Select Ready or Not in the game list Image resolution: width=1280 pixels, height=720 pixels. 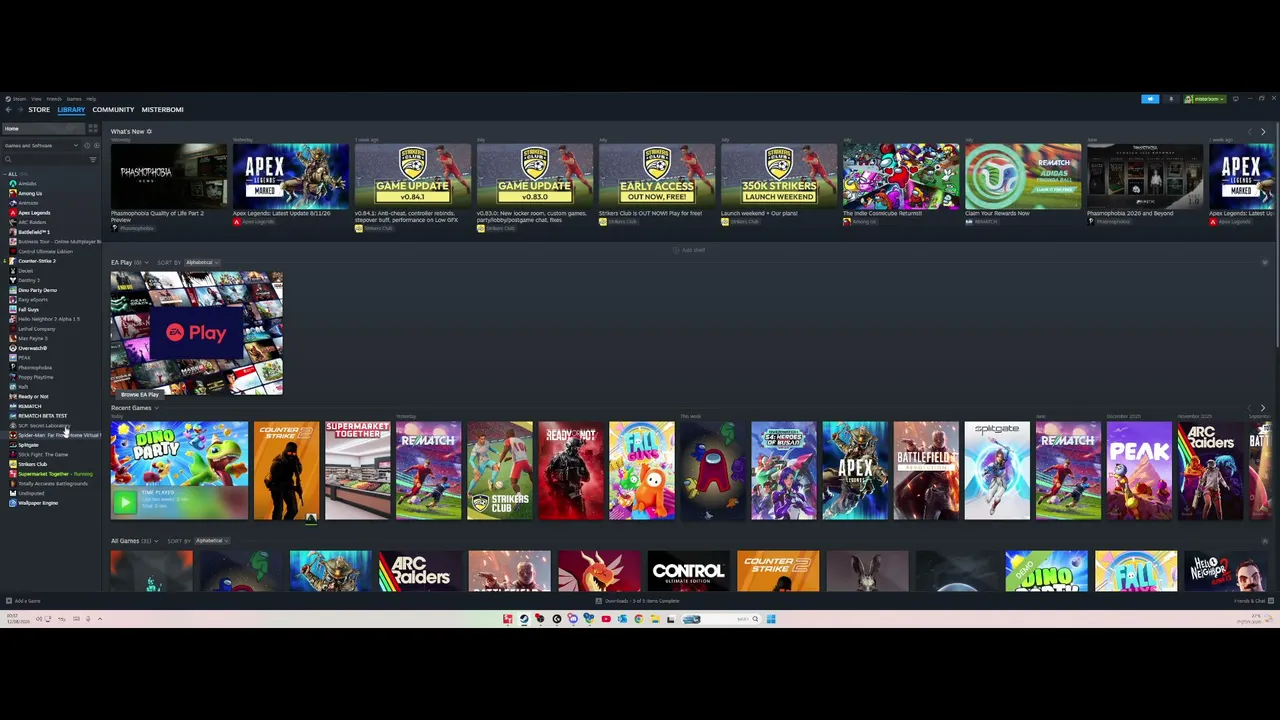32,396
